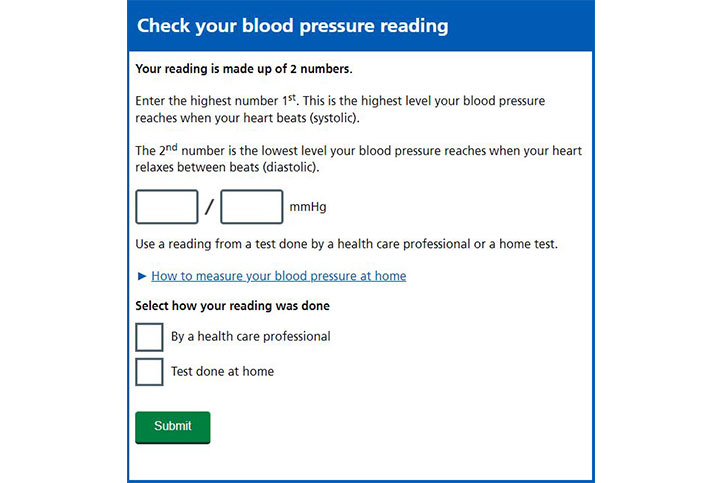Click the 'Test done at home' label text

tap(222, 371)
